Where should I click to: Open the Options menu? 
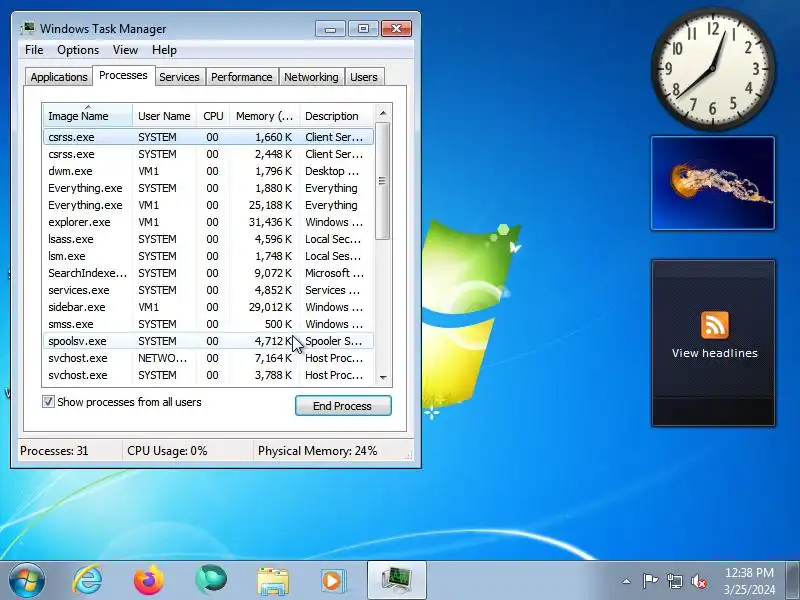[78, 50]
